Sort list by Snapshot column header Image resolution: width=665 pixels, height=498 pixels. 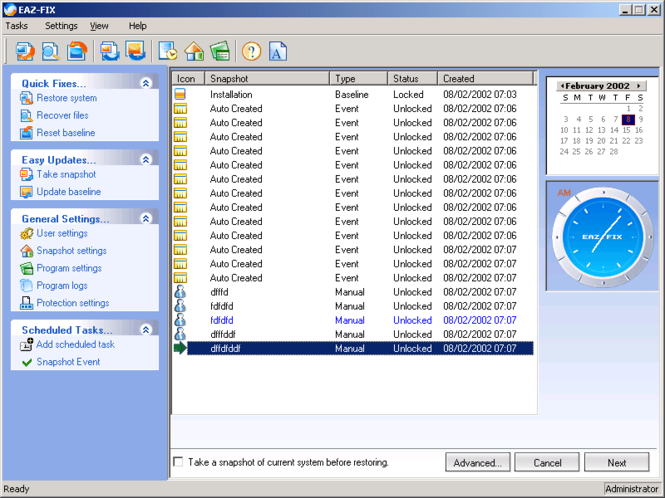267,78
